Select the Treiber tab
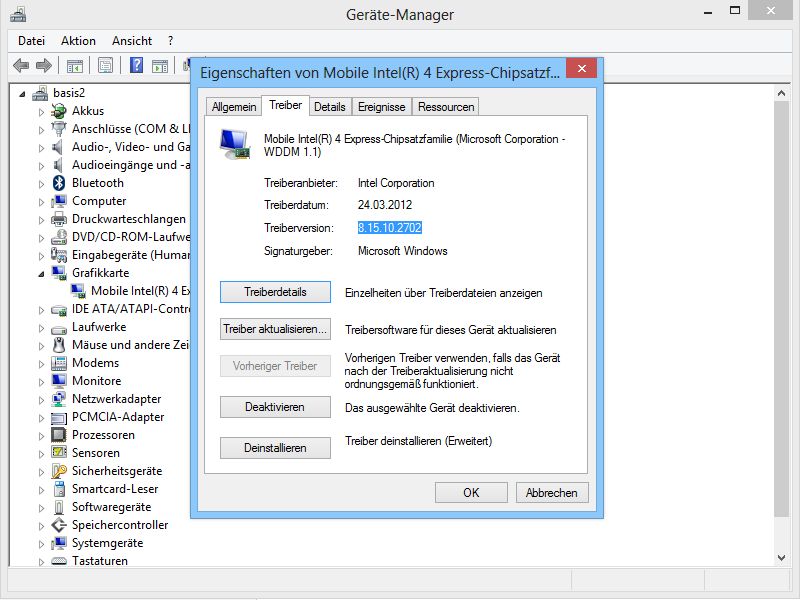 (x=286, y=105)
